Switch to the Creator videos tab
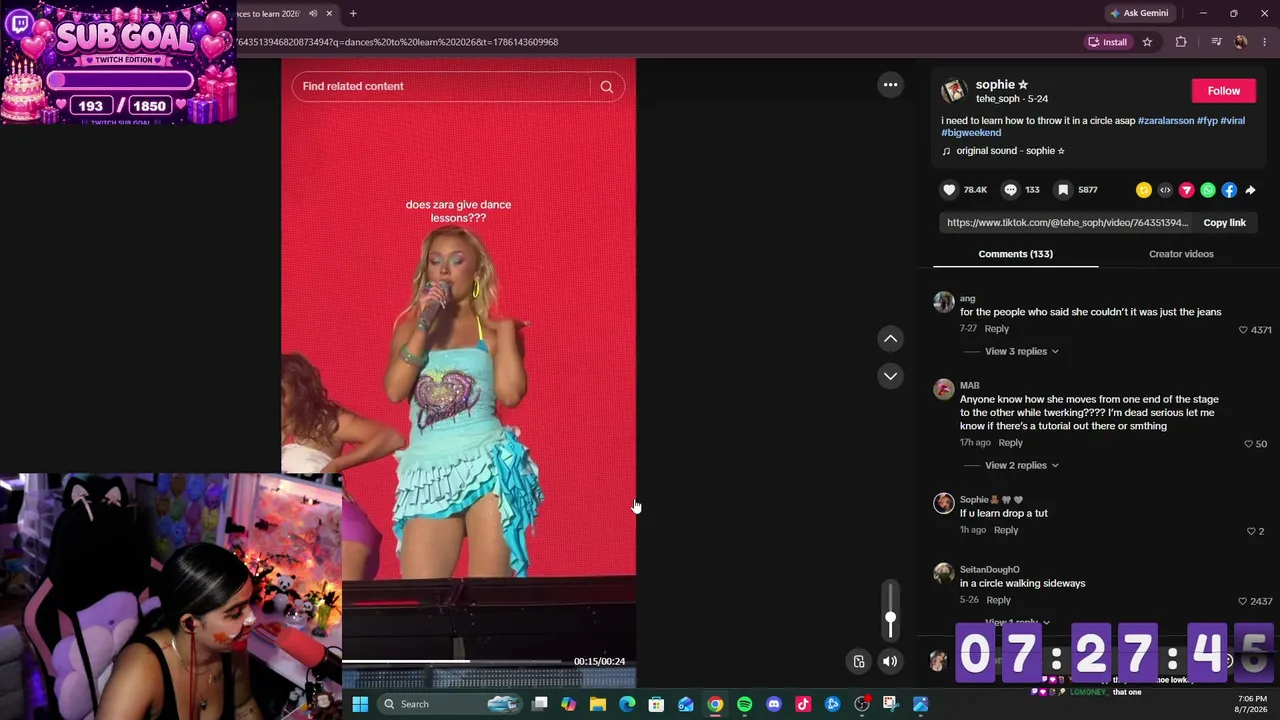Image resolution: width=1280 pixels, height=720 pixels. (1181, 254)
